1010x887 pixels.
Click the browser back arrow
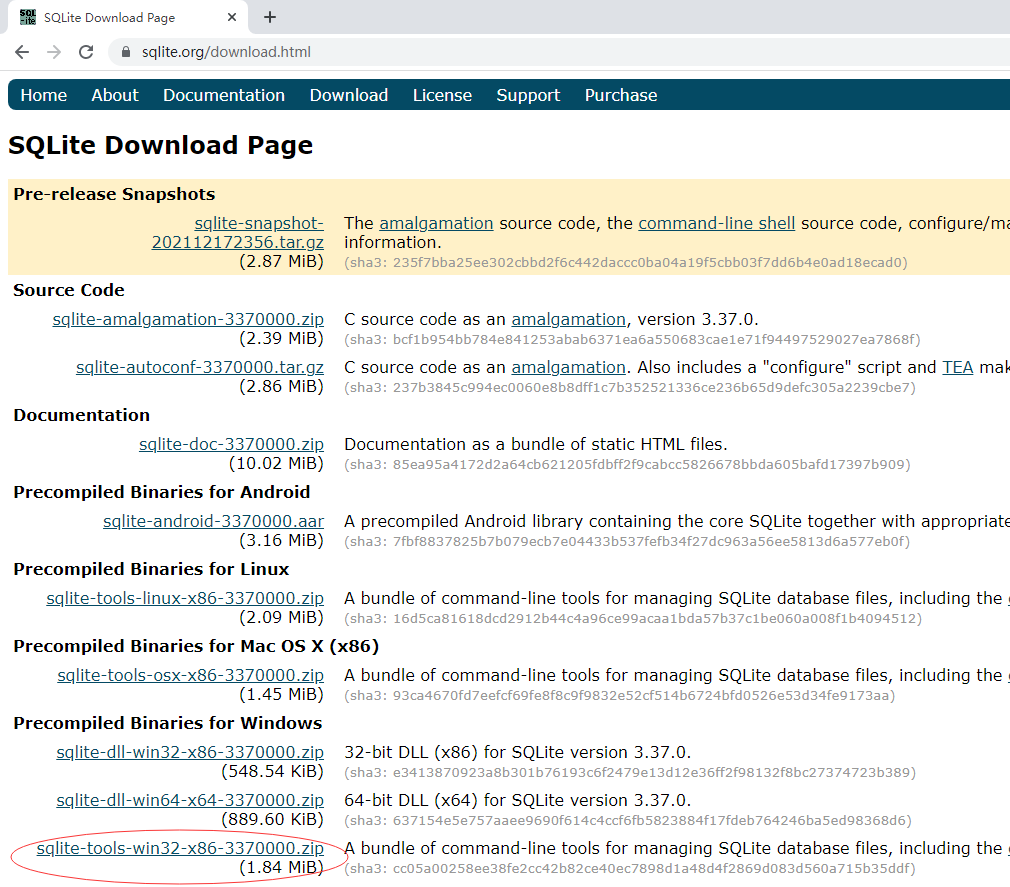(22, 52)
